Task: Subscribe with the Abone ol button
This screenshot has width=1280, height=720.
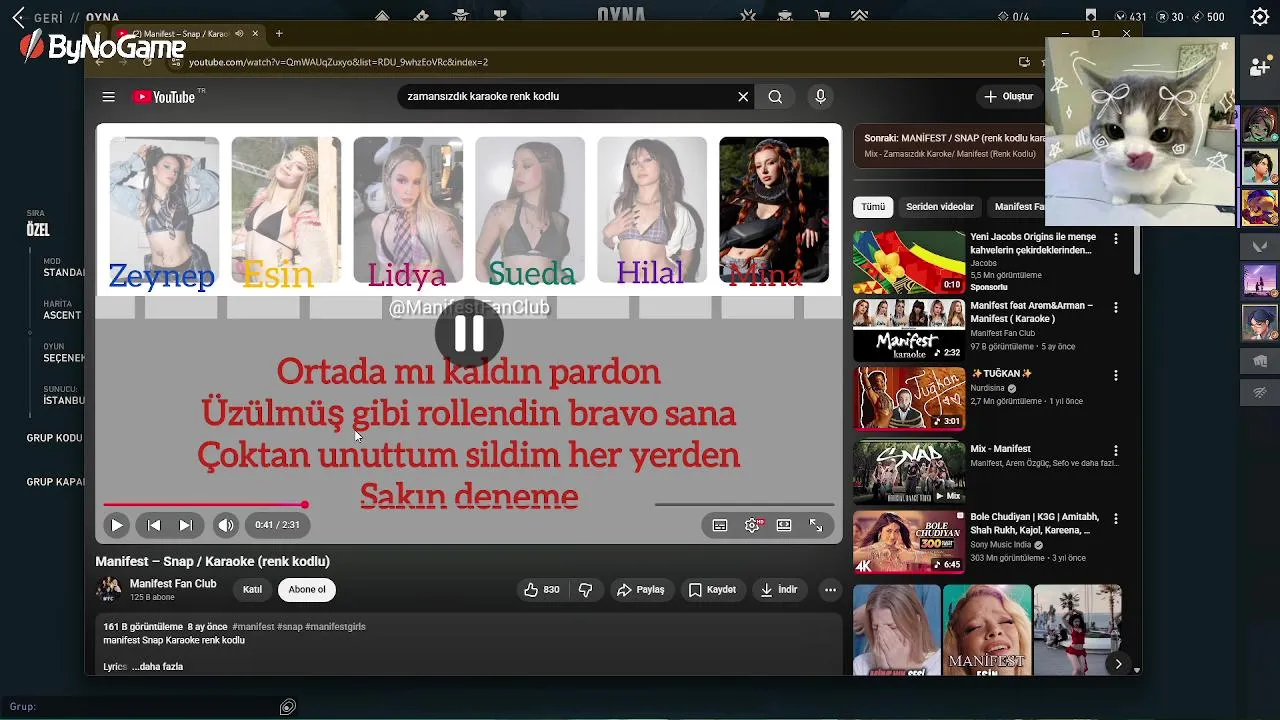Action: click(307, 590)
